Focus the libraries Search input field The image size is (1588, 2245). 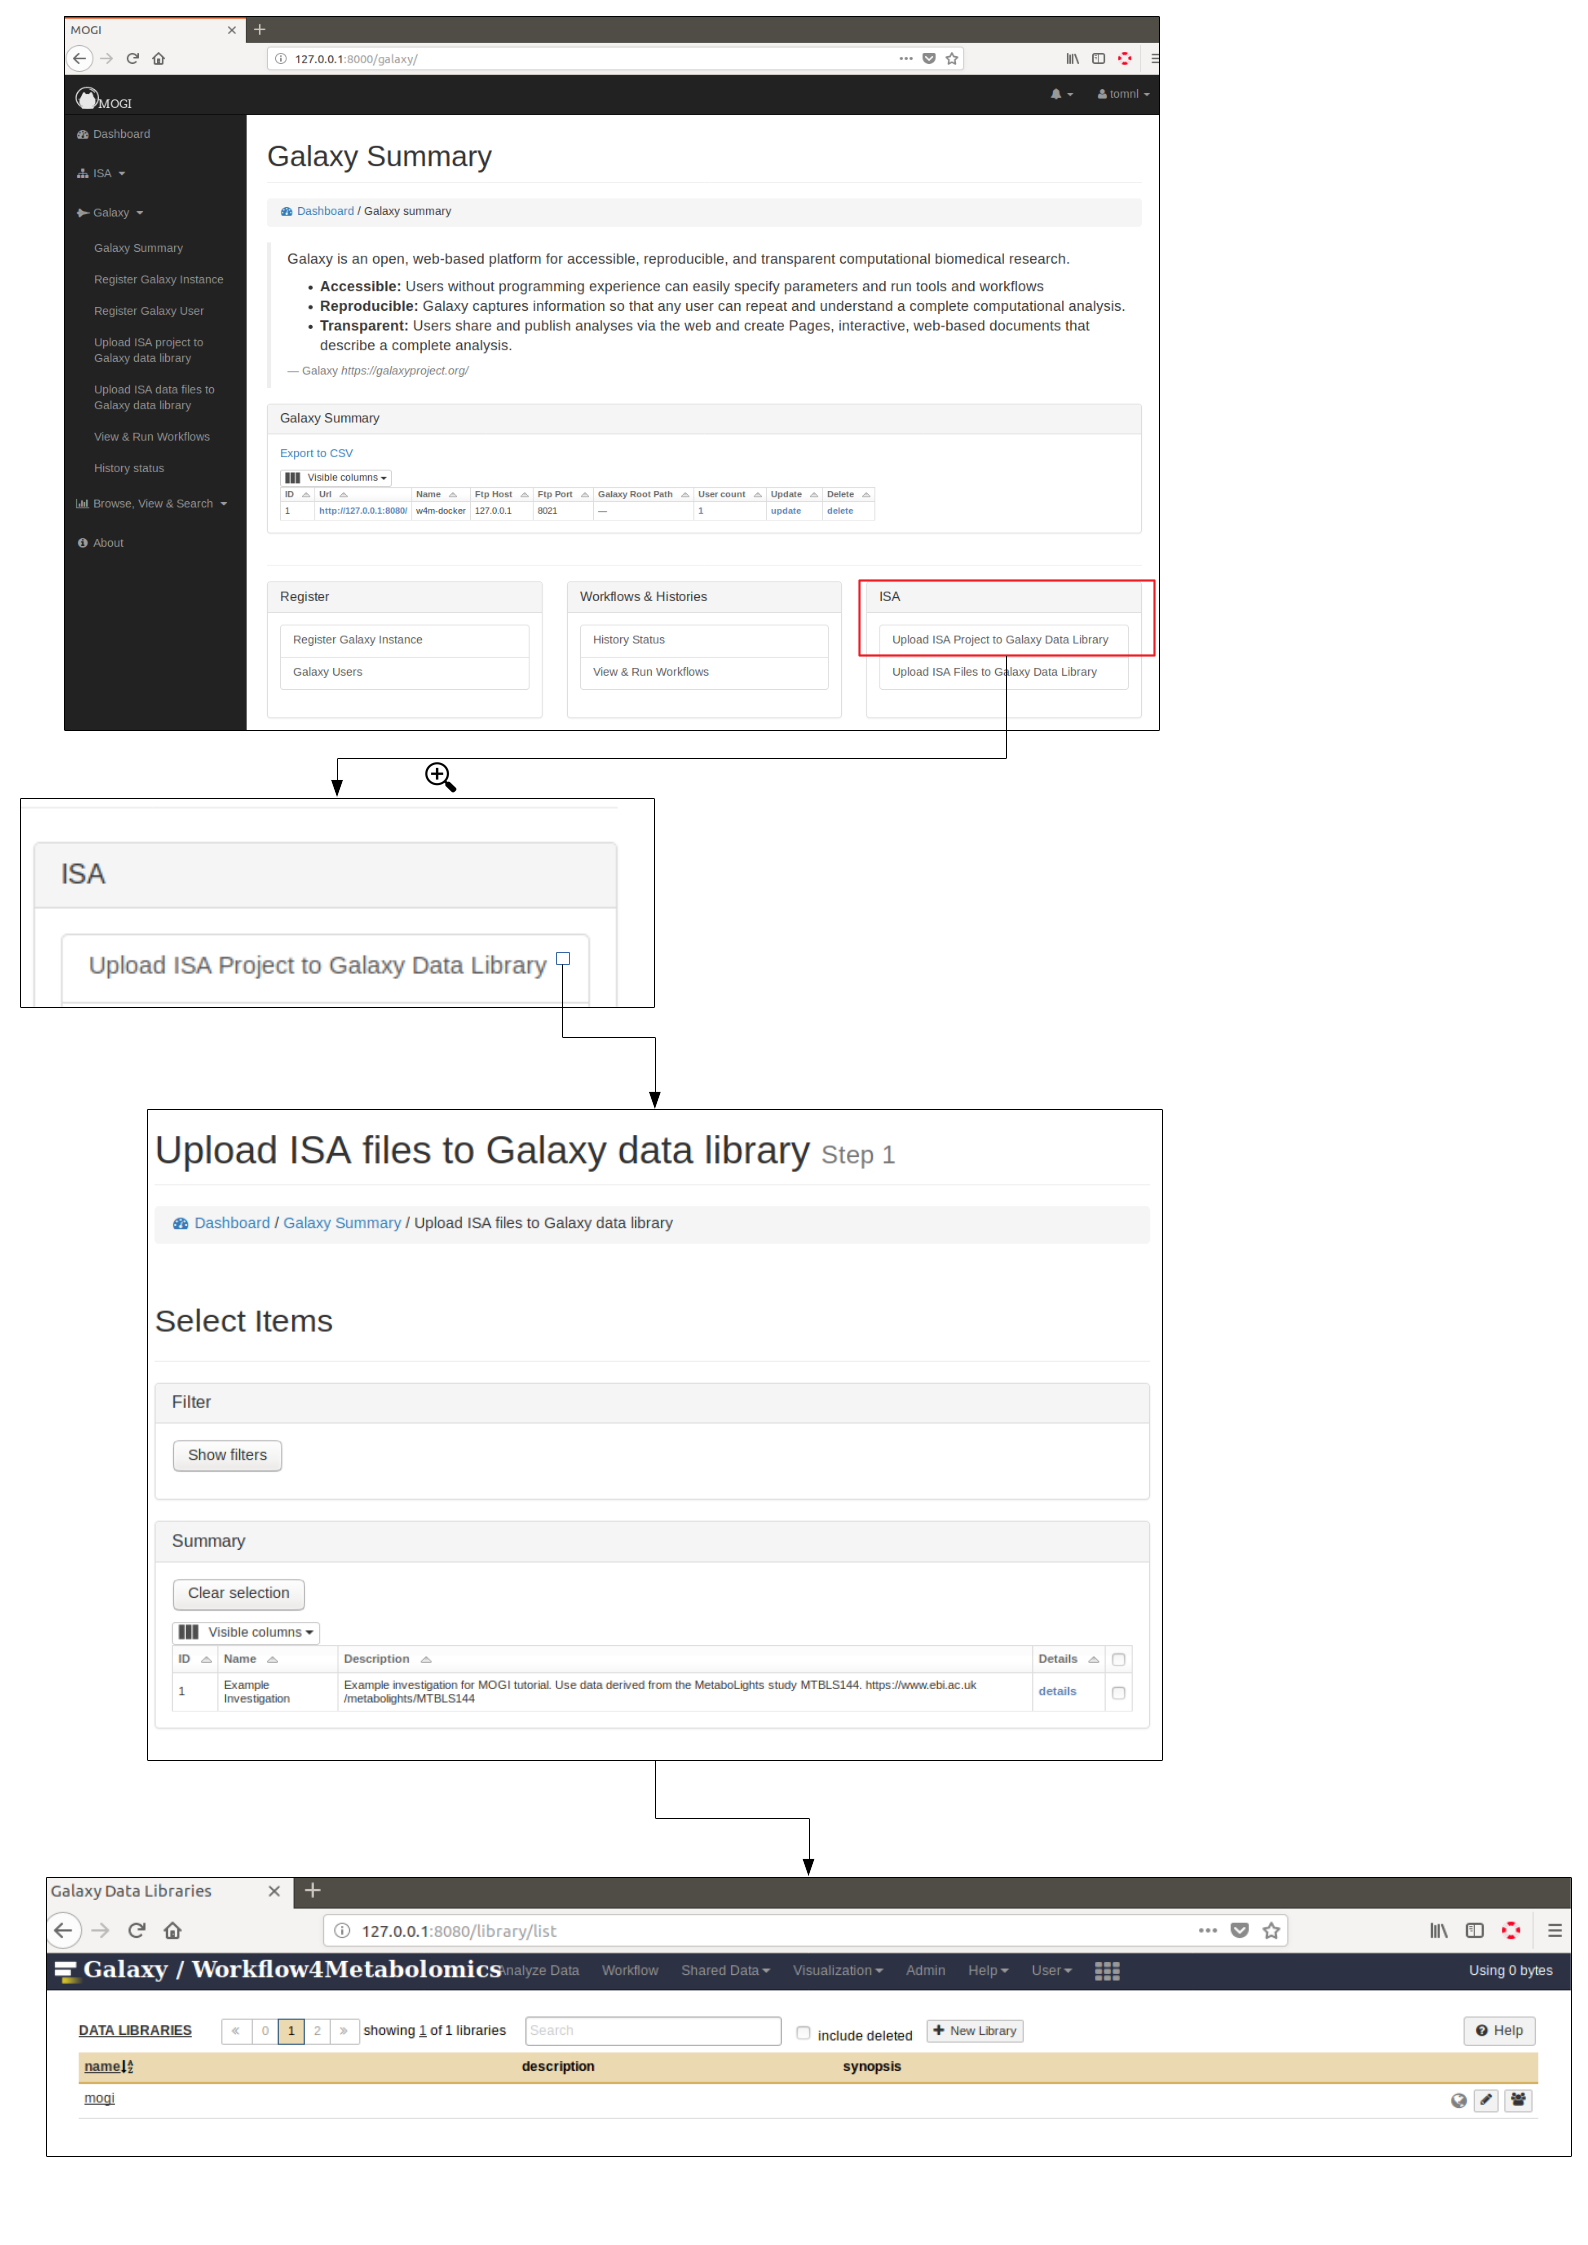(653, 2030)
